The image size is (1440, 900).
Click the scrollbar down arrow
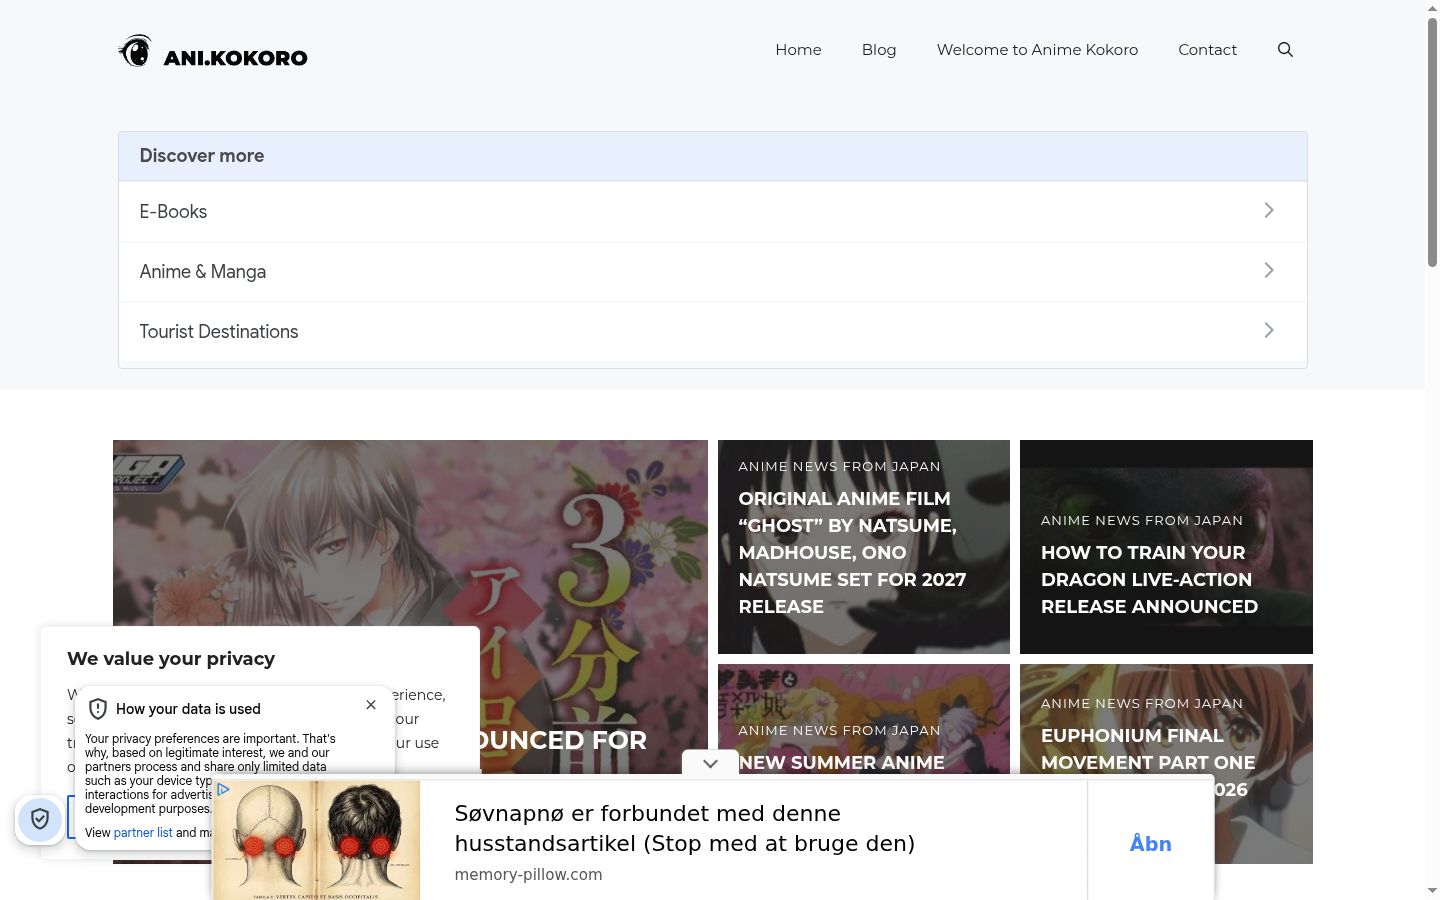coord(1432,890)
